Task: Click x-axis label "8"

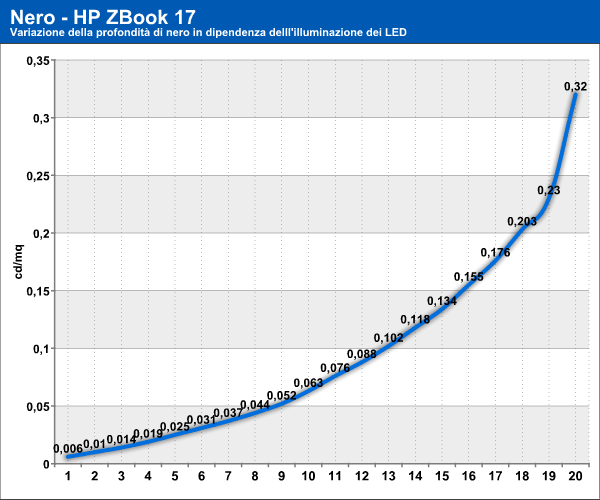Action: click(x=255, y=476)
